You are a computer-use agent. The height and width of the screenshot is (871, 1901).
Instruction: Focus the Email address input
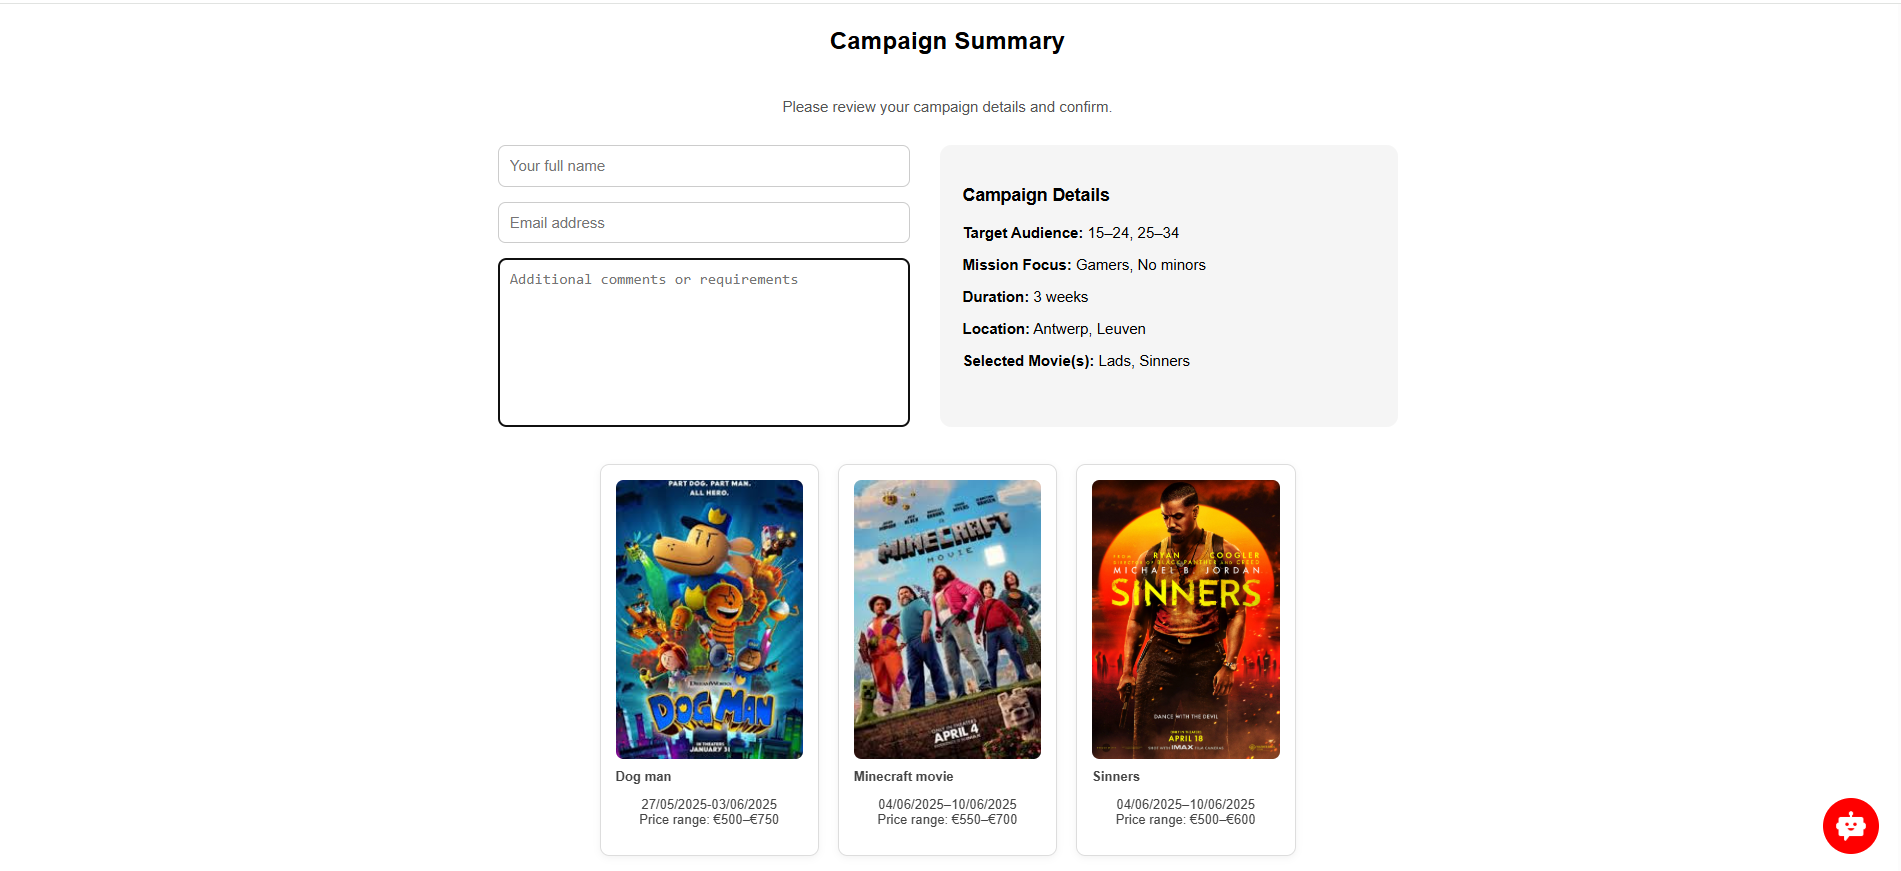[704, 223]
